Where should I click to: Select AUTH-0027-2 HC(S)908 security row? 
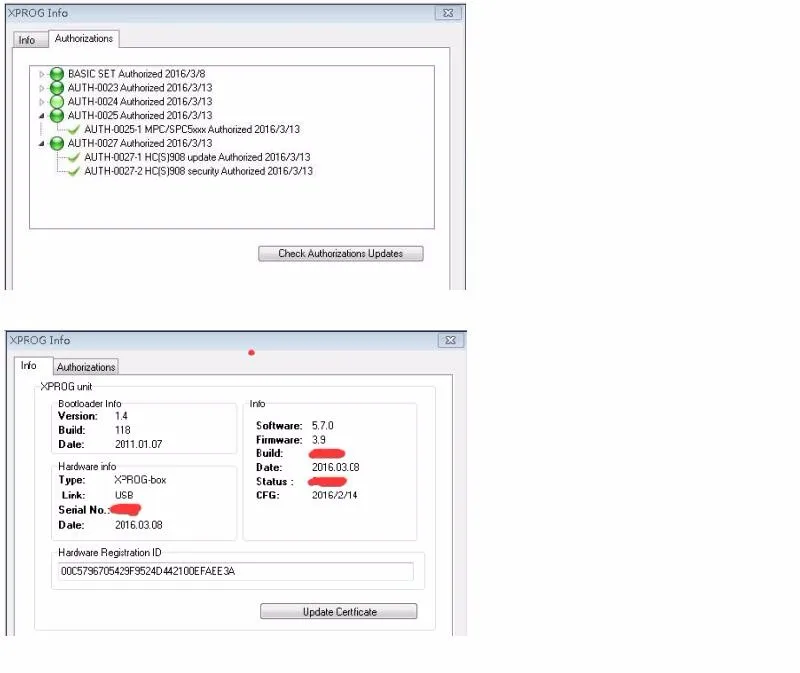pos(198,171)
